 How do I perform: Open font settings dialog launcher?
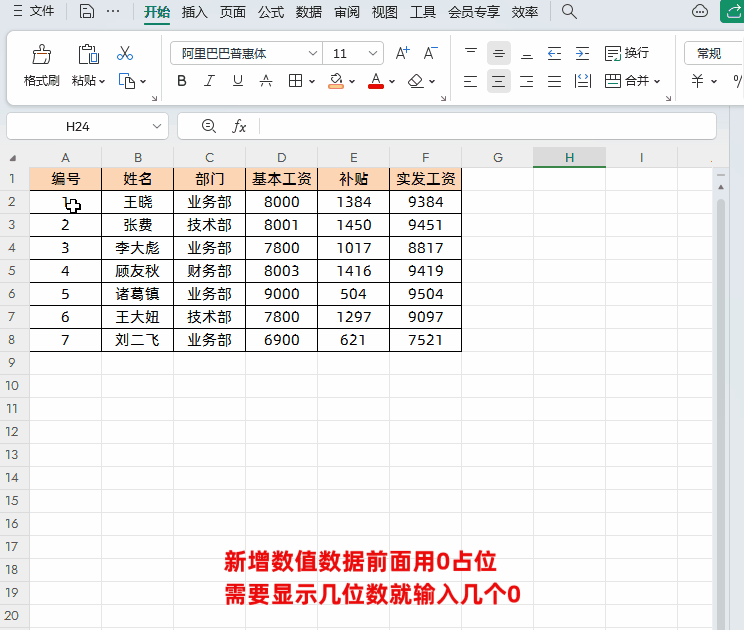tap(443, 98)
